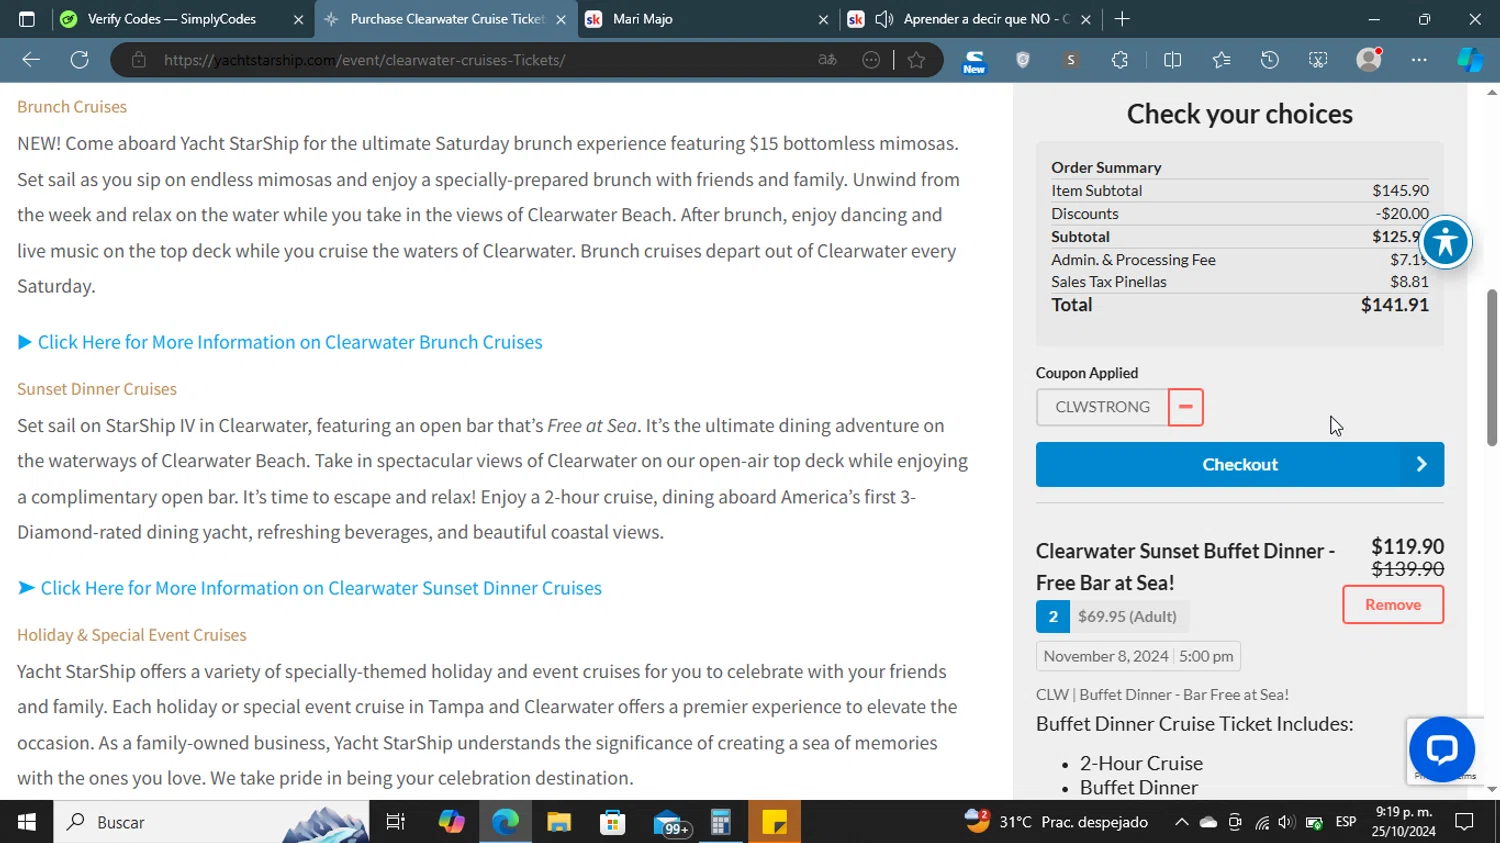Close the Verify Codes tab
Image resolution: width=1500 pixels, height=843 pixels.
point(298,19)
